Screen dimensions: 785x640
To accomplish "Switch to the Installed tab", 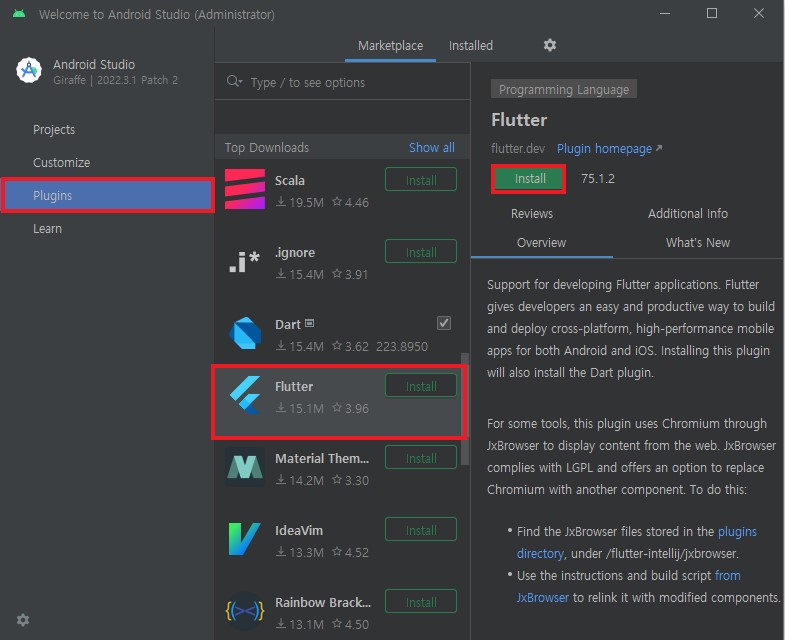I will [x=471, y=46].
